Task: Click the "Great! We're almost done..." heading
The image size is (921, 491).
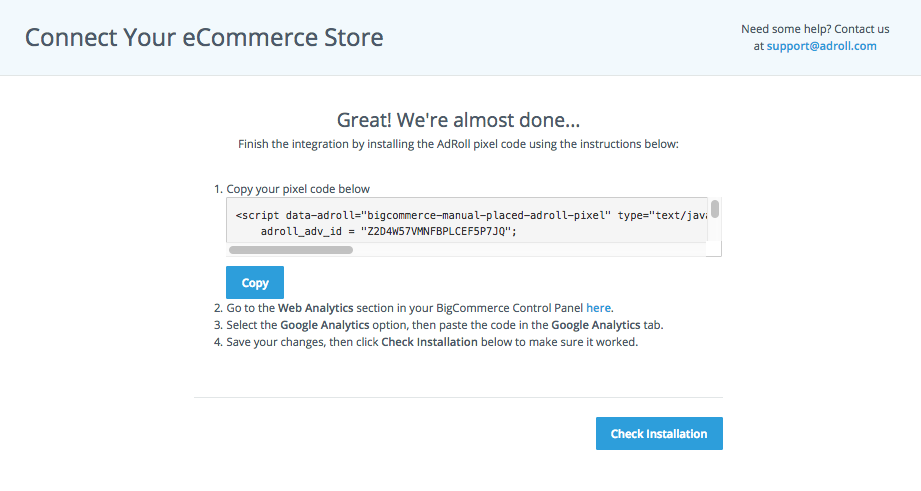Action: [x=458, y=120]
